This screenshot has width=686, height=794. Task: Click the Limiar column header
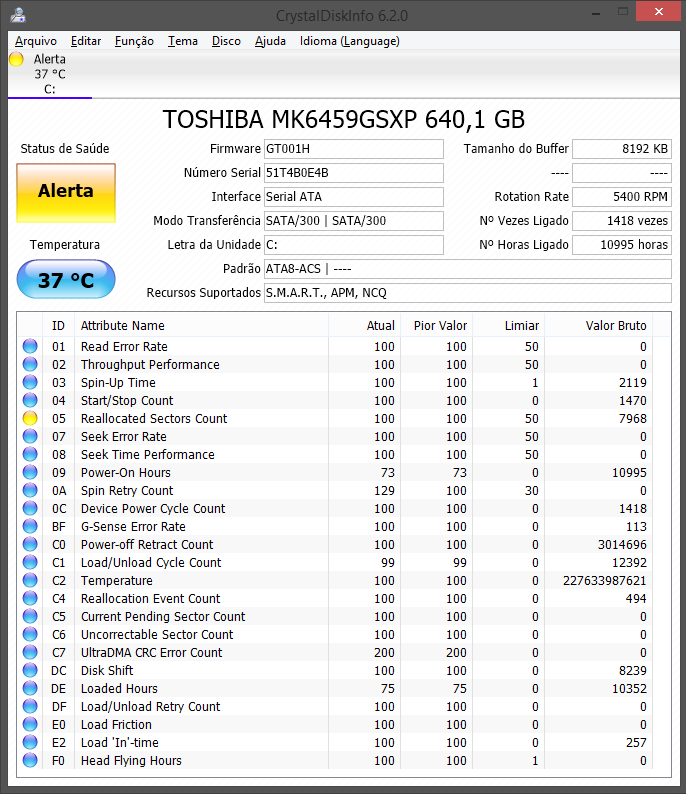coord(508,326)
